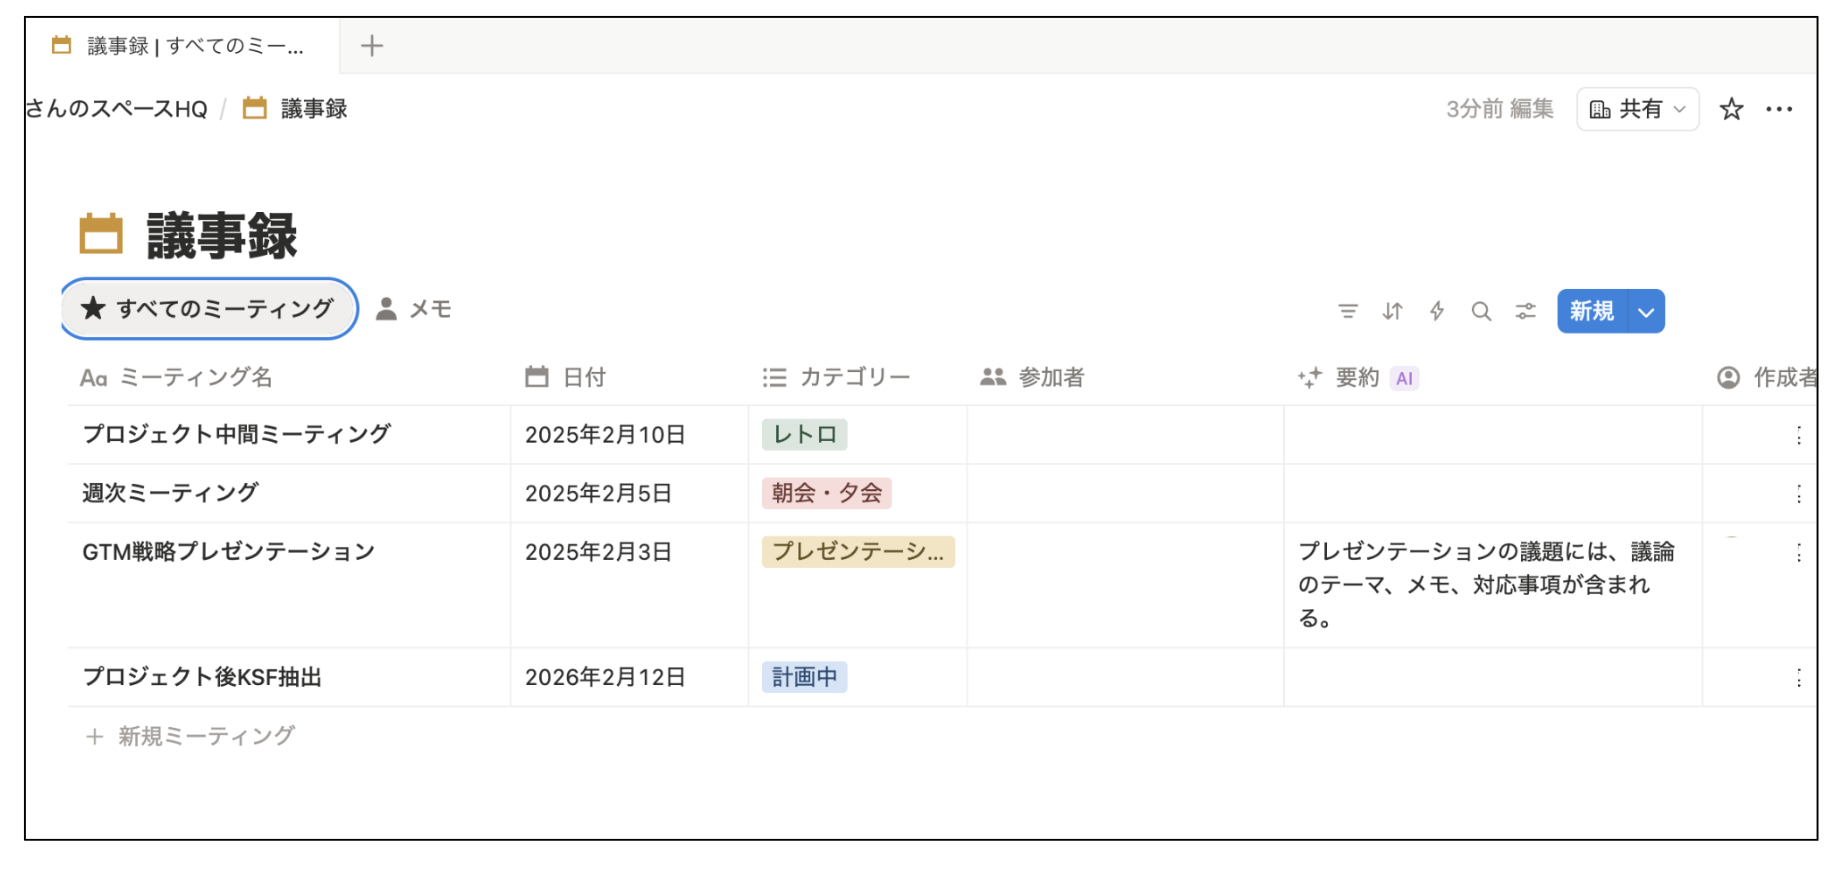Screen dimensions: 1835x878
Task: Click the プレゼンテーシ... category tag
Action: 858,551
